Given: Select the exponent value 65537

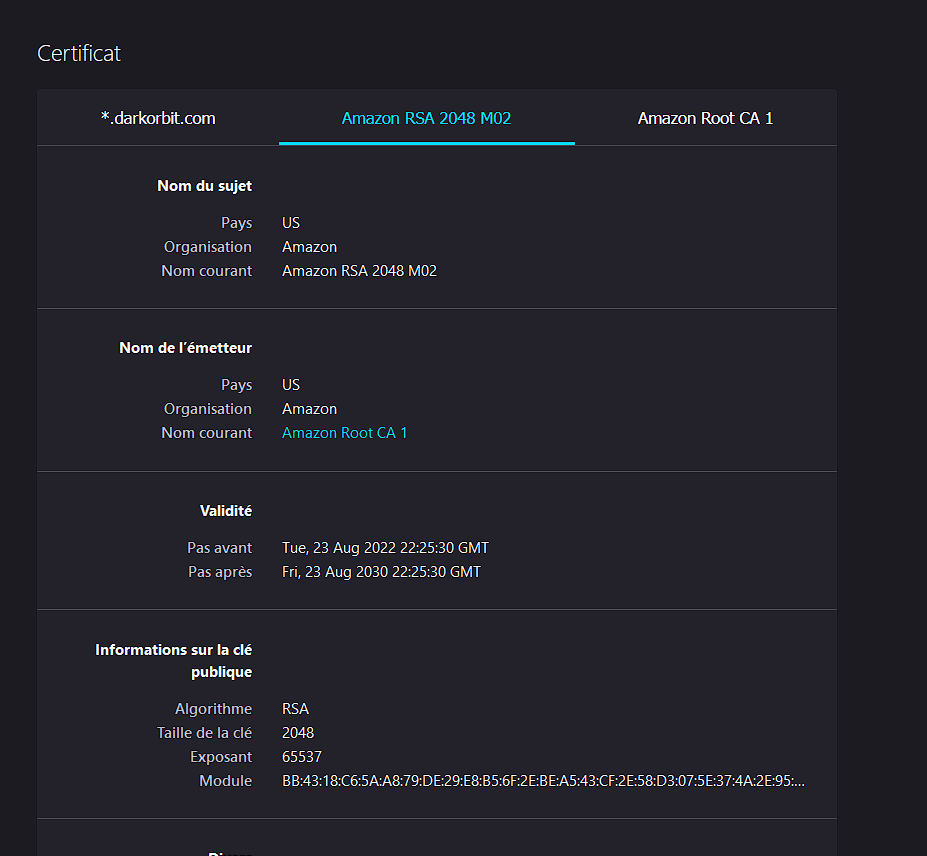Looking at the screenshot, I should pos(302,757).
